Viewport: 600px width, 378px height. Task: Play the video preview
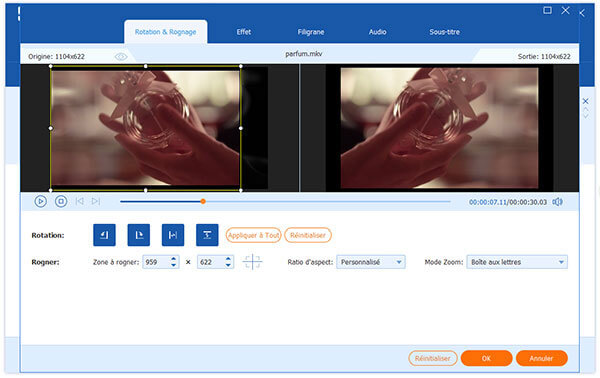(41, 201)
